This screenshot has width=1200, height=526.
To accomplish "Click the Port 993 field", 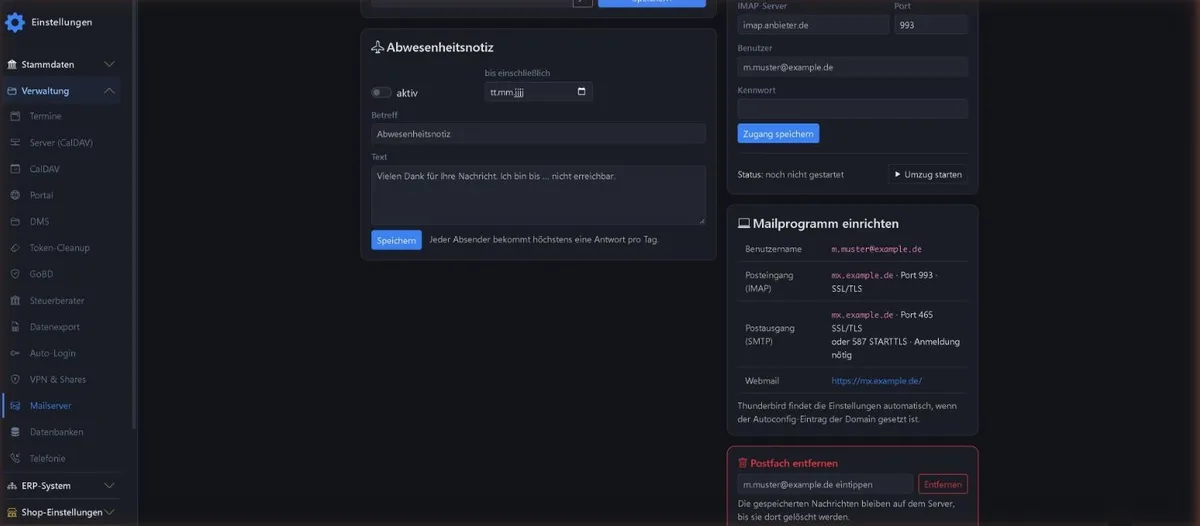I will coord(931,25).
